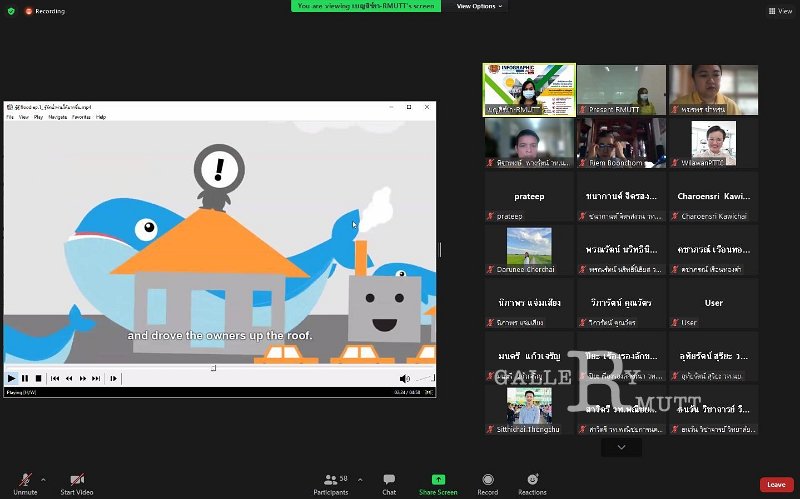Click the Record button
800x499 pixels.
(x=488, y=484)
